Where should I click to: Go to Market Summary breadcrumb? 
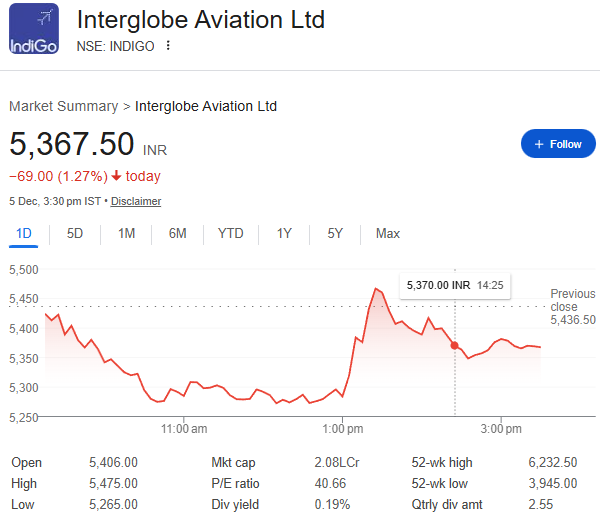click(62, 106)
